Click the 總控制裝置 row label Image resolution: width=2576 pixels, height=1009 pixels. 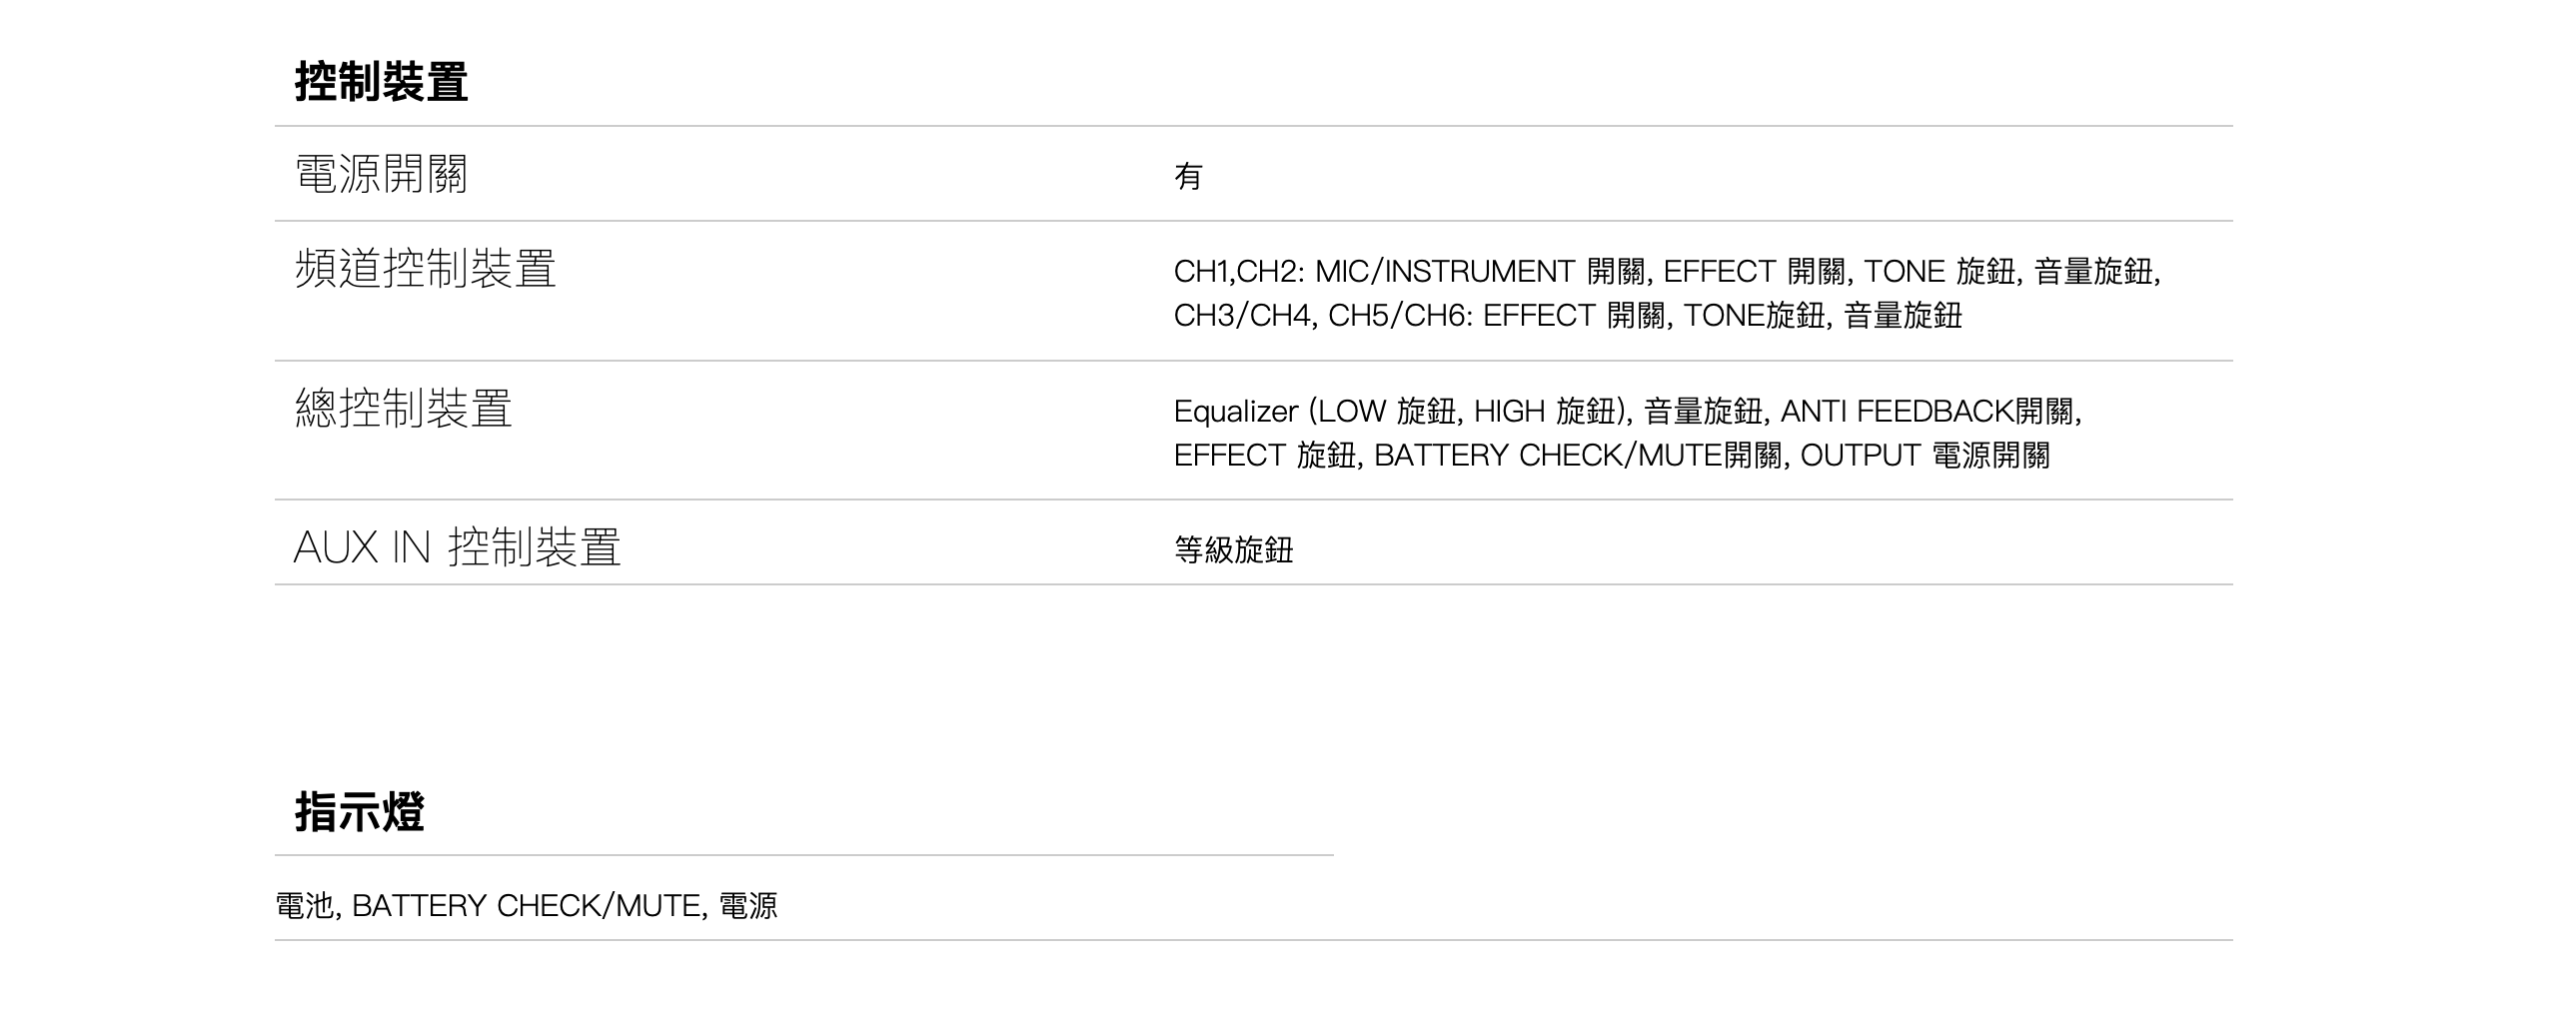tap(403, 409)
